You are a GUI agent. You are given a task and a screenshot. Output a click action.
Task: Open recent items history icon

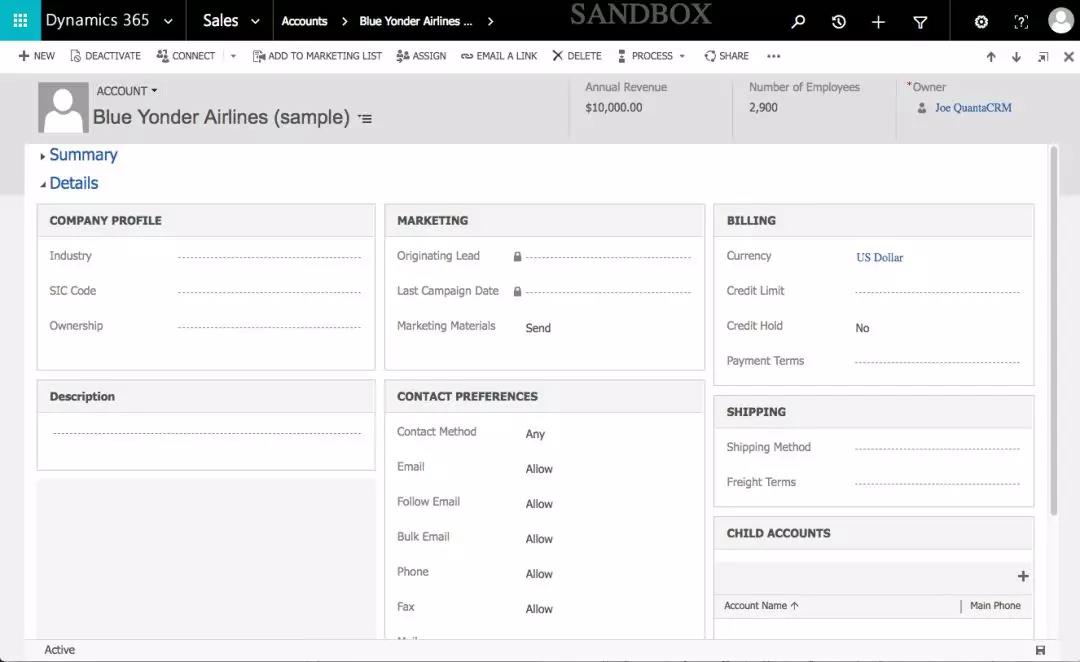(x=838, y=21)
